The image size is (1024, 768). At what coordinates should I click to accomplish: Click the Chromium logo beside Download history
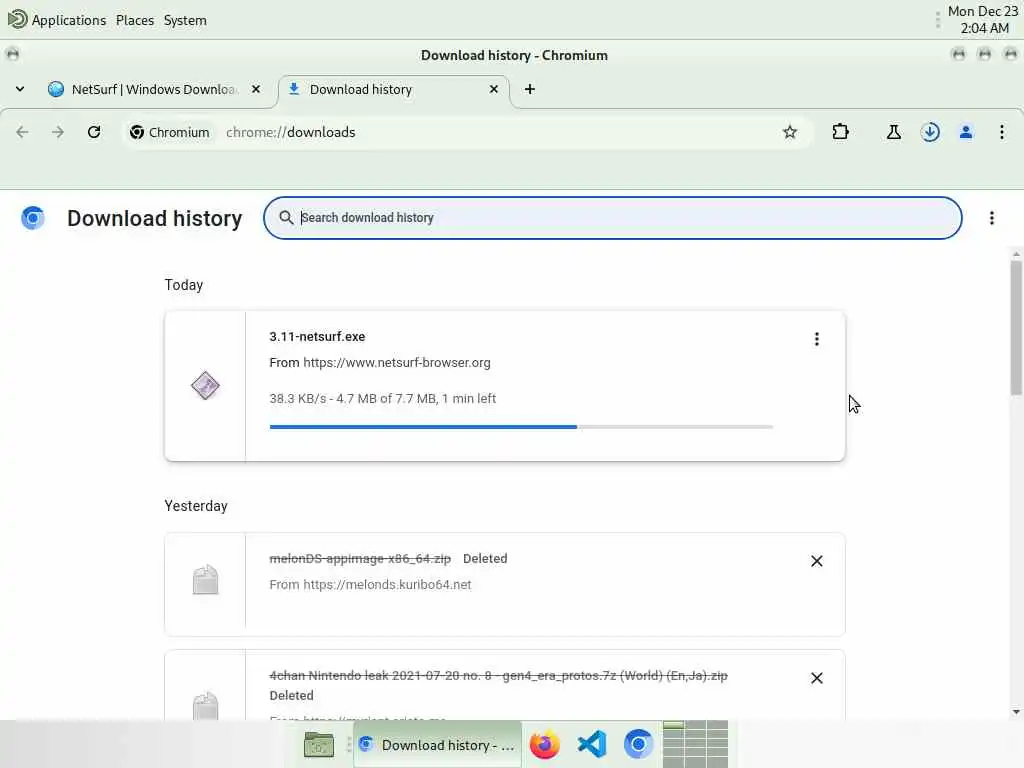(33, 218)
